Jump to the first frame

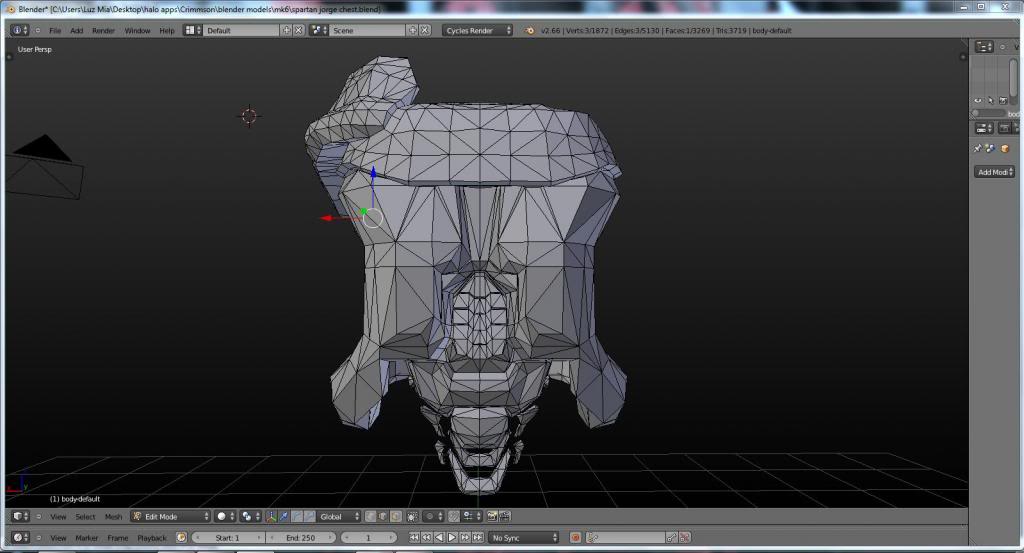point(414,537)
